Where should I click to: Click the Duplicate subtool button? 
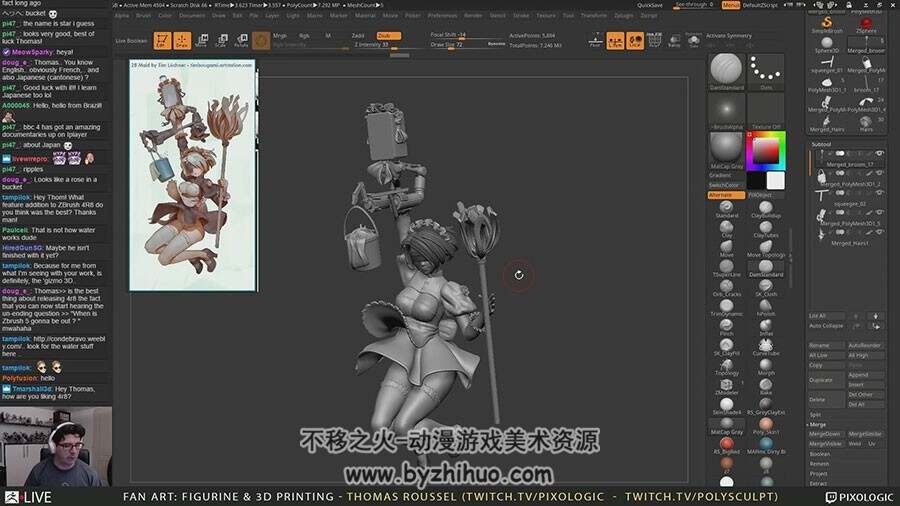[x=821, y=380]
